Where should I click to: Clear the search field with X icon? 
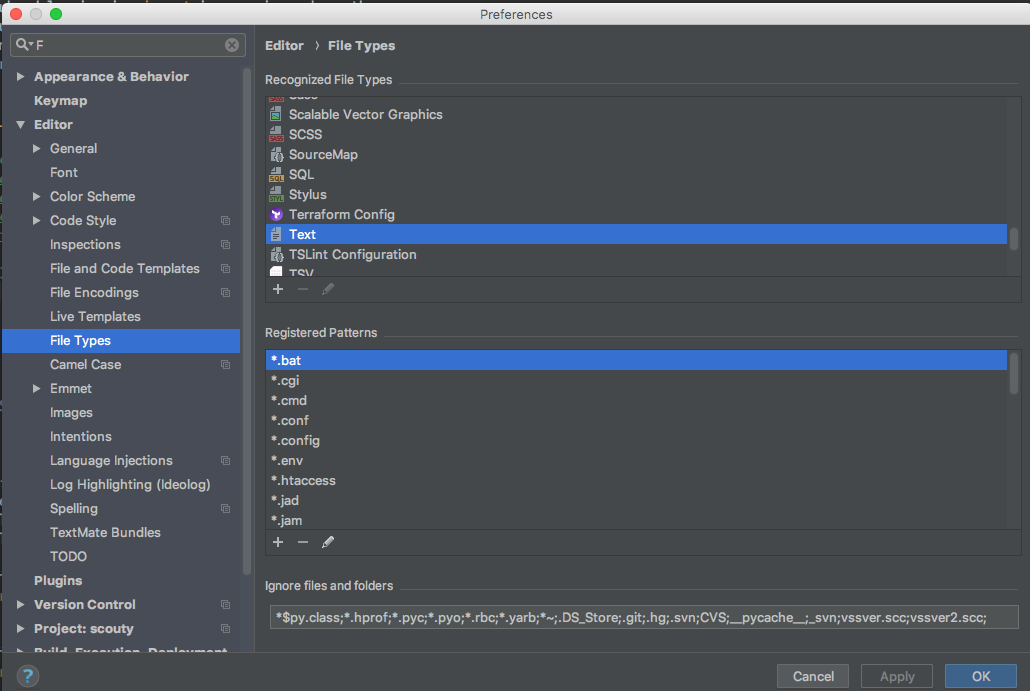[x=232, y=45]
